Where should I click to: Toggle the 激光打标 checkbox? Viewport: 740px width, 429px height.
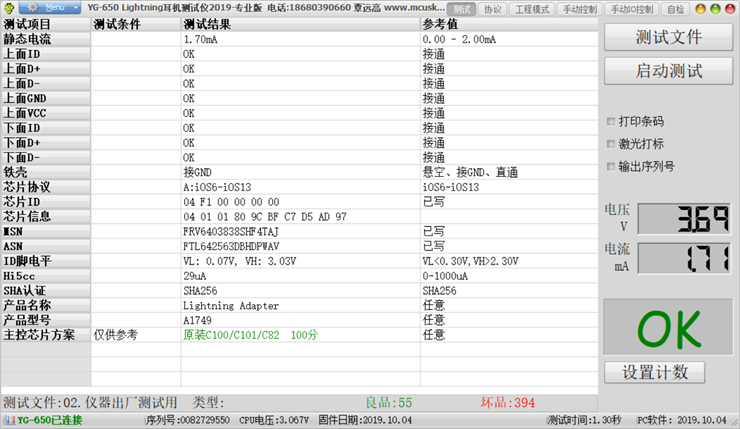[611, 144]
